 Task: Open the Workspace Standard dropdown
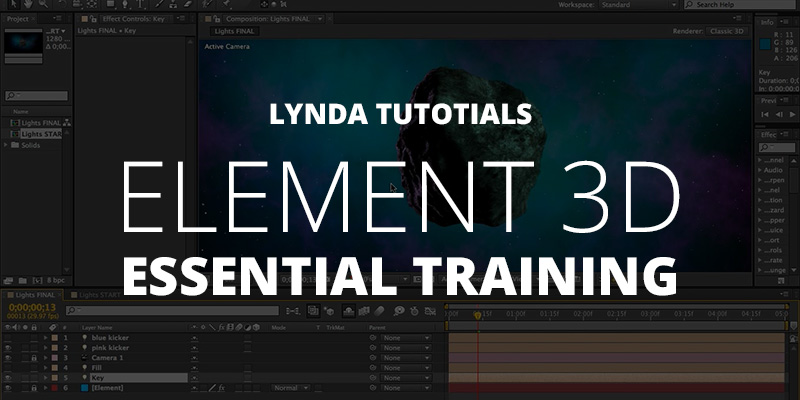click(638, 5)
